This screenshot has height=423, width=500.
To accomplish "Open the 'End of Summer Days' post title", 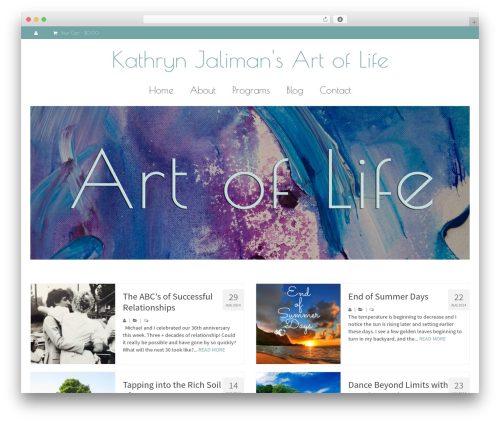I will 388,297.
